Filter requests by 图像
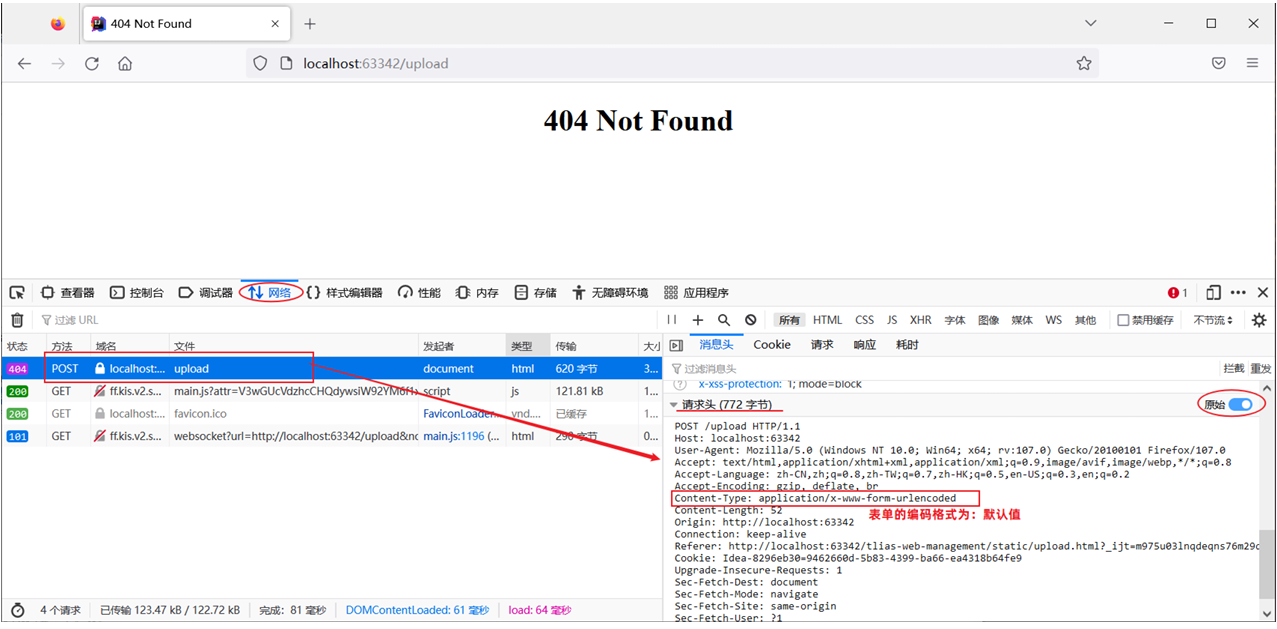This screenshot has width=1277, height=629. pos(988,320)
